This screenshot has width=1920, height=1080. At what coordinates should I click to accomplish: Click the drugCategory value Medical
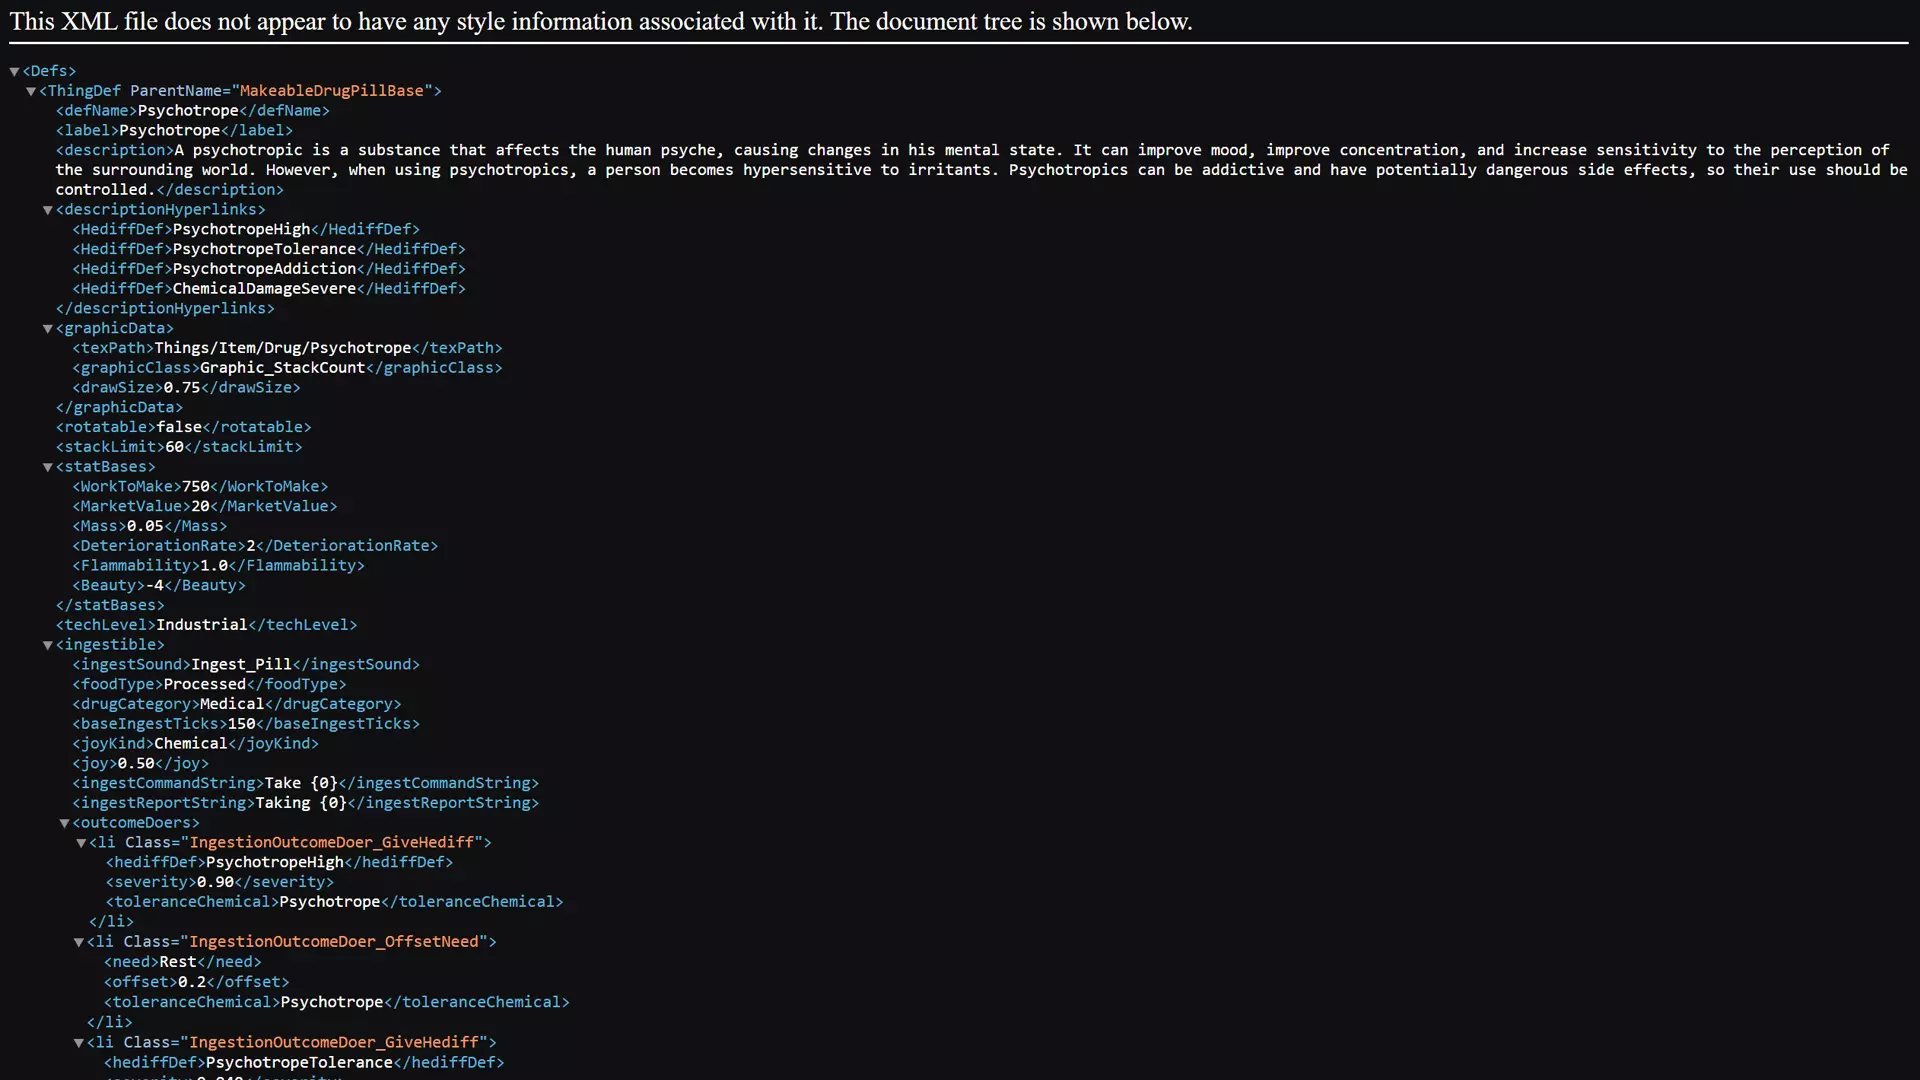pos(232,704)
